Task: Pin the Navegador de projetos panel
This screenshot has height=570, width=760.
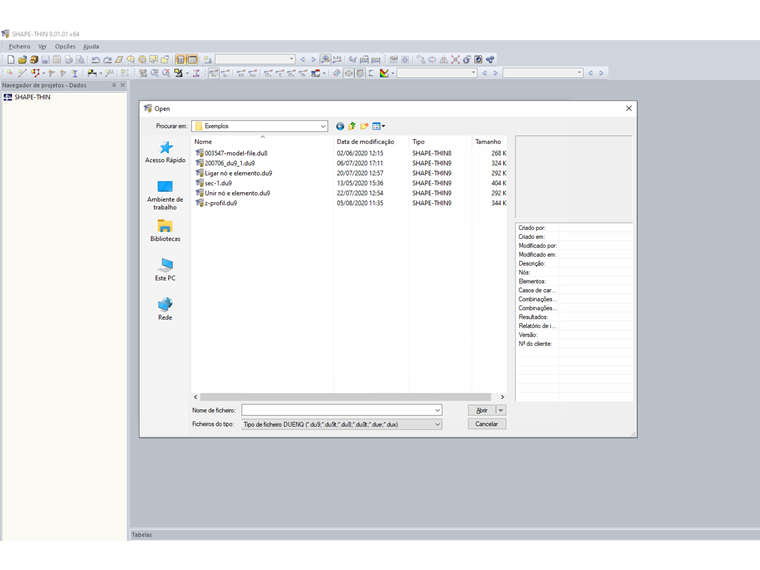Action: (x=114, y=85)
